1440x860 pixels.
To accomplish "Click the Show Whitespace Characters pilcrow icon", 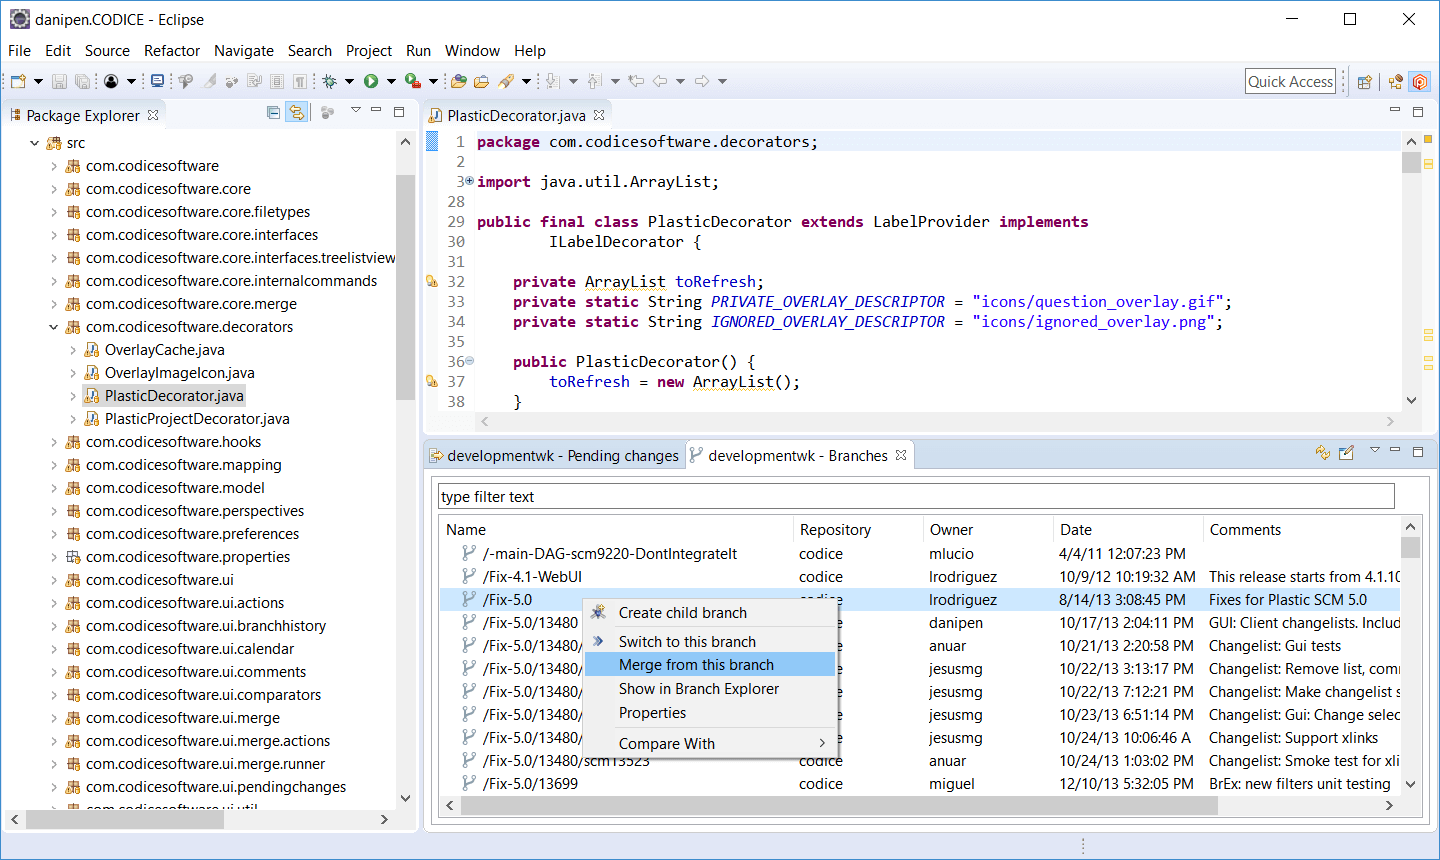I will pos(300,81).
